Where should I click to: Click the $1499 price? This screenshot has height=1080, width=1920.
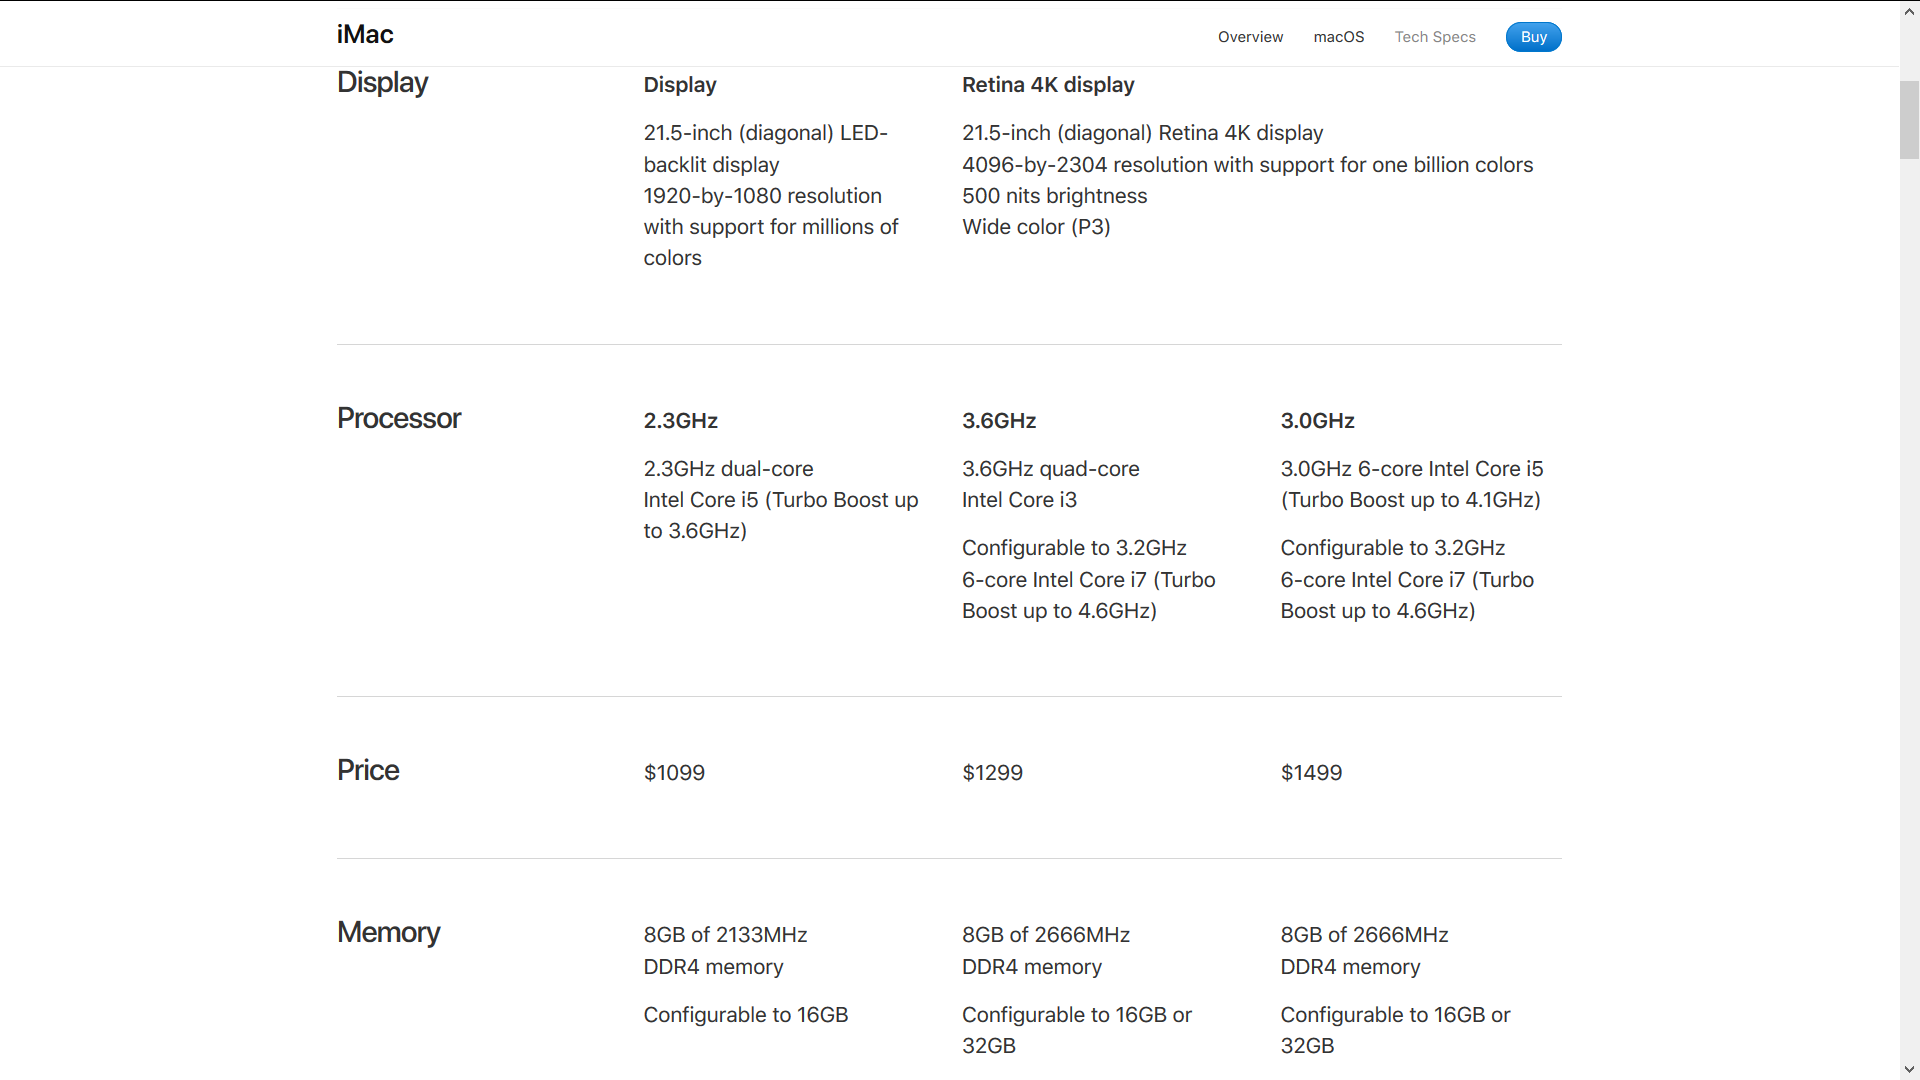pyautogui.click(x=1311, y=773)
